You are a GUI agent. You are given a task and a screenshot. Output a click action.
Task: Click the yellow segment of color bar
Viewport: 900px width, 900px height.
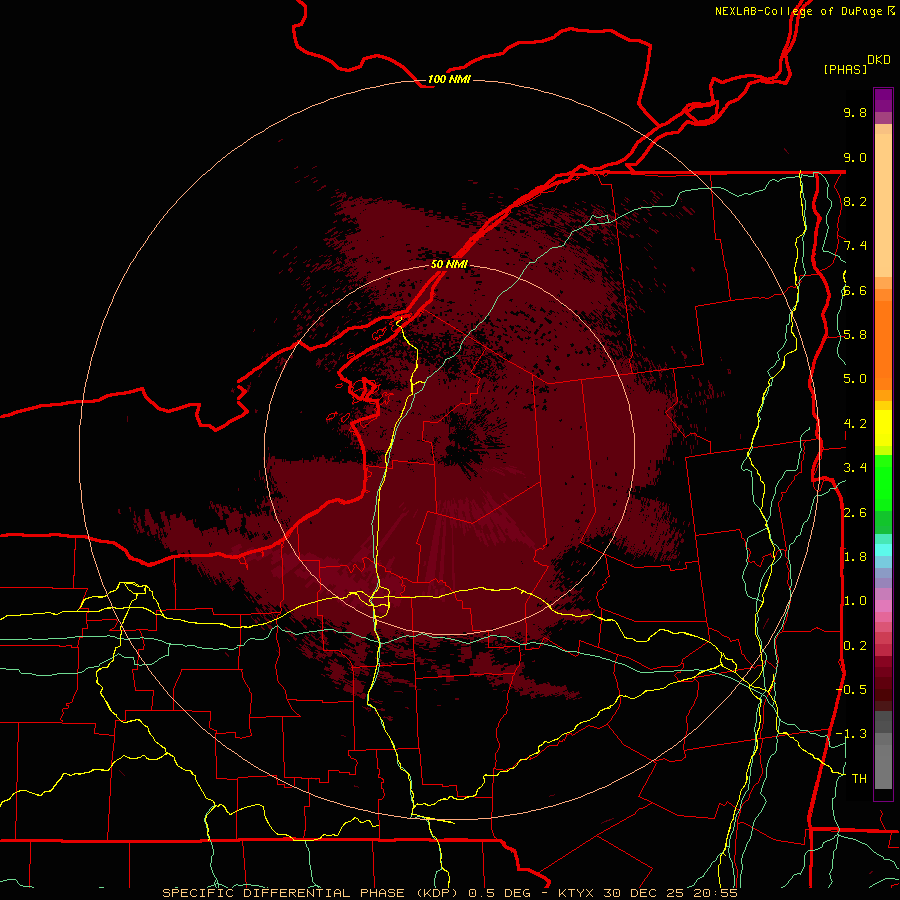pos(883,428)
